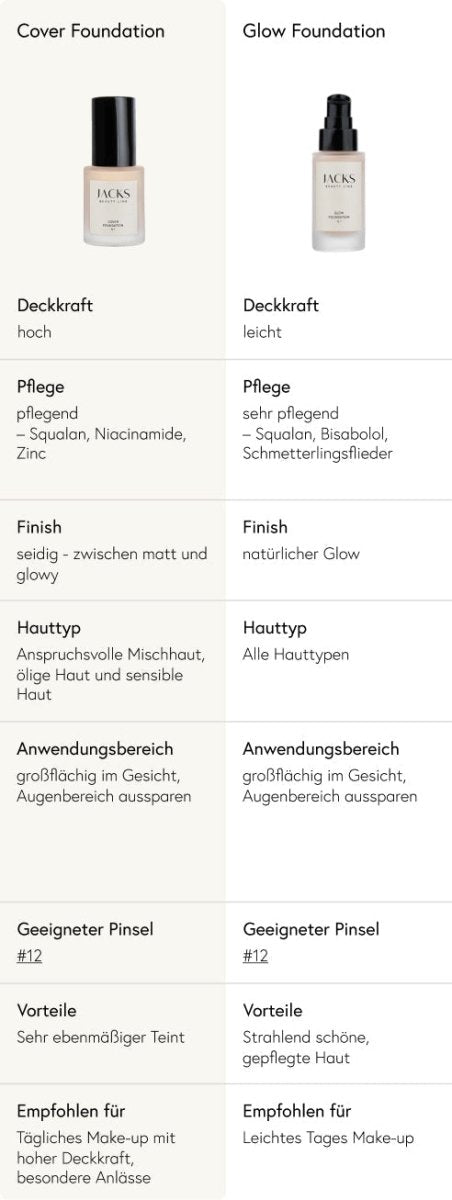Image resolution: width=452 pixels, height=1200 pixels.
Task: Click the 'Sehr ebenmäßiger Teint' text
Action: coord(101,1038)
